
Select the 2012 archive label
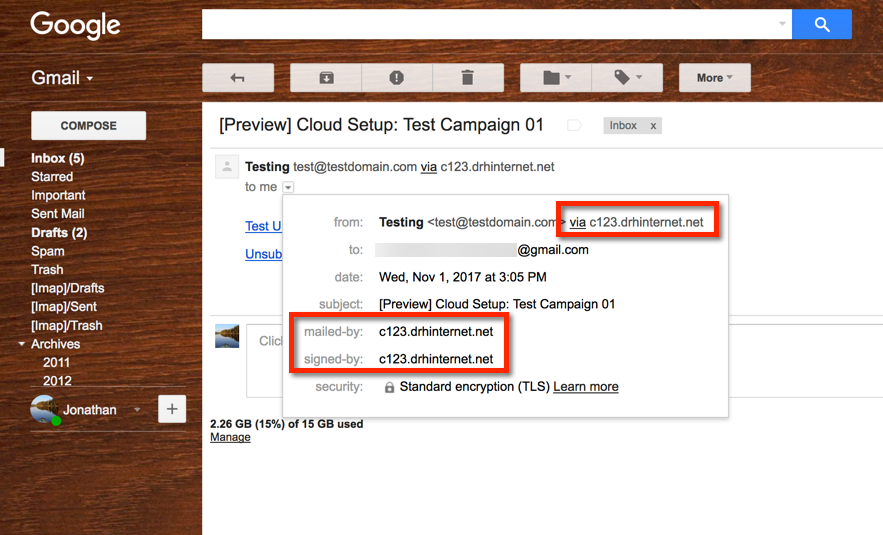57,381
